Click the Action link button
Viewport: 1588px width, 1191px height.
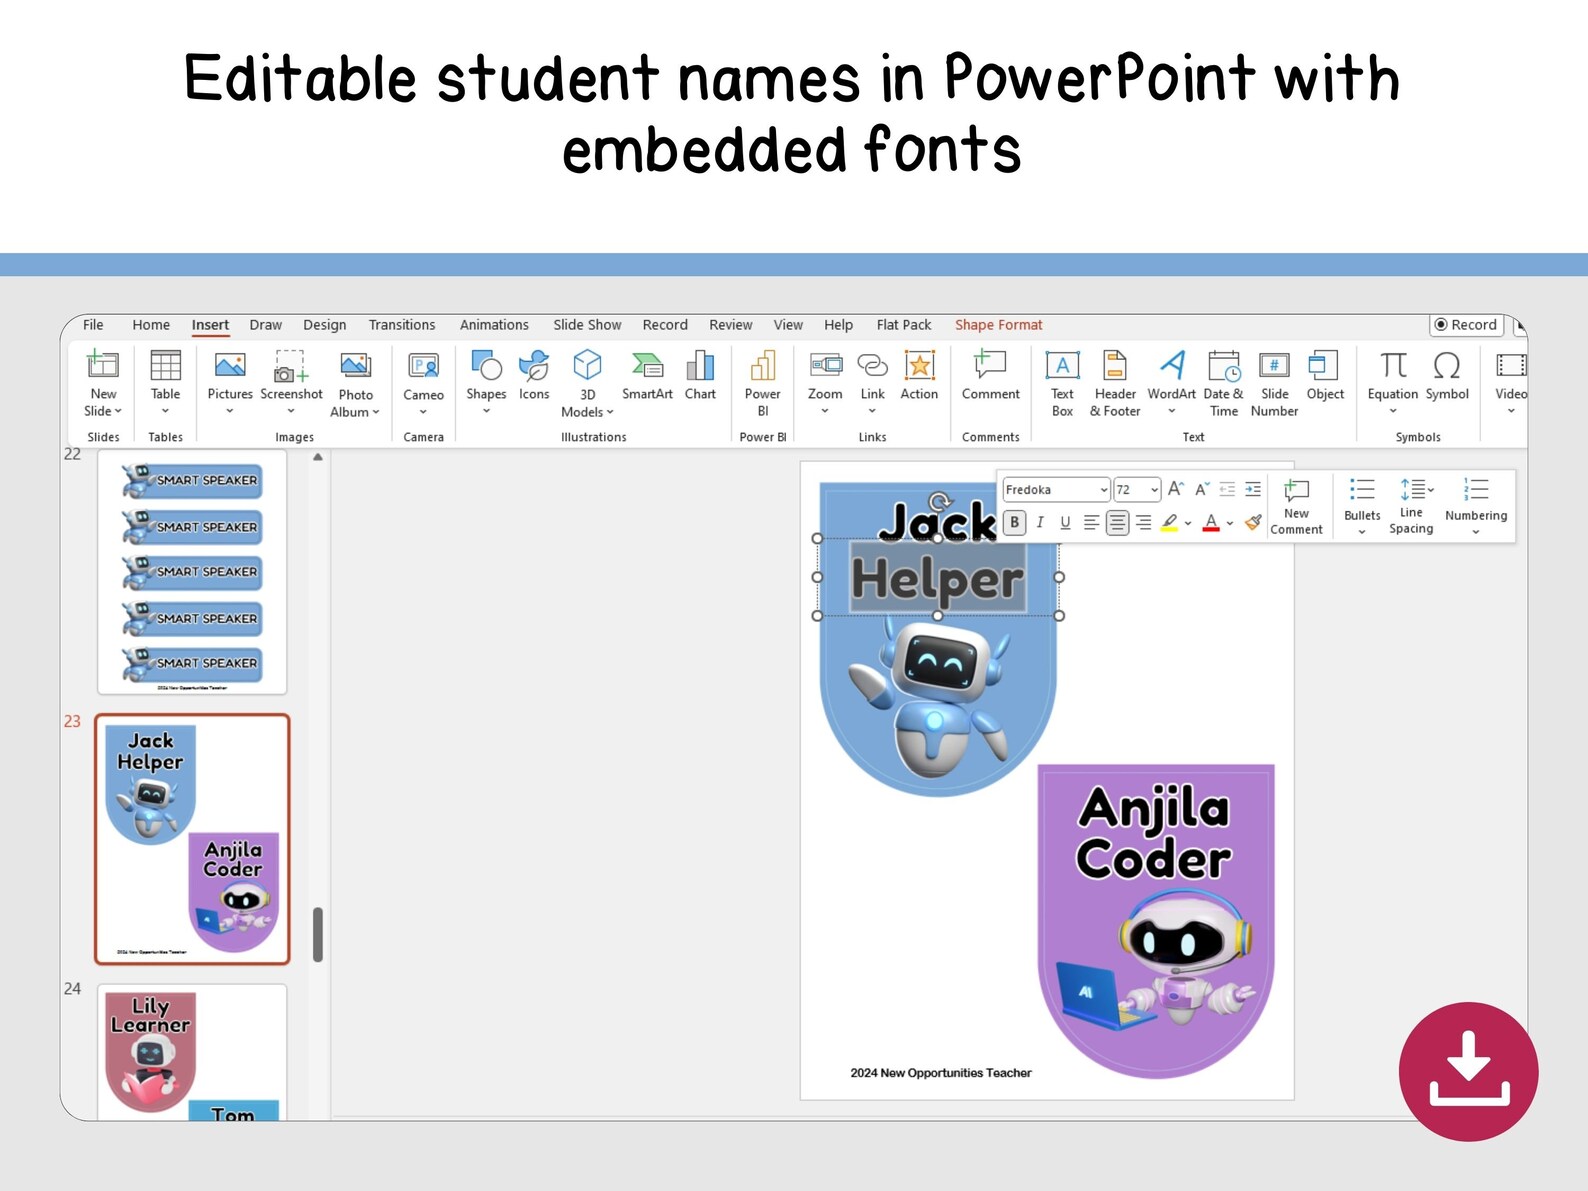tap(919, 376)
